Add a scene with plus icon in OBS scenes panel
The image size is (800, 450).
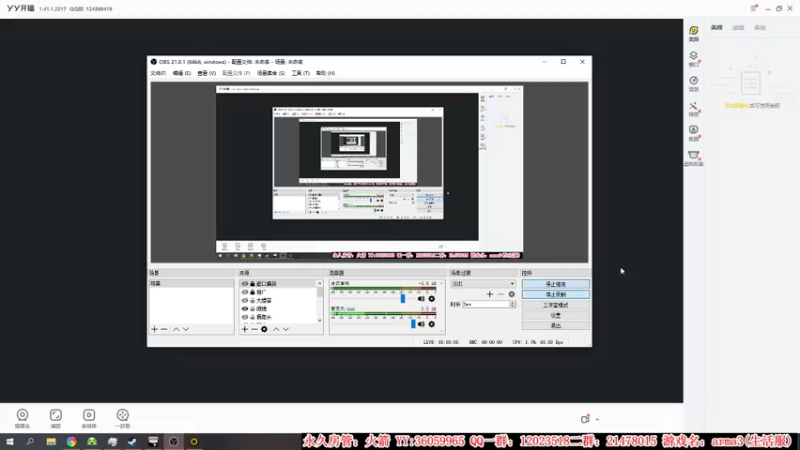[x=155, y=329]
